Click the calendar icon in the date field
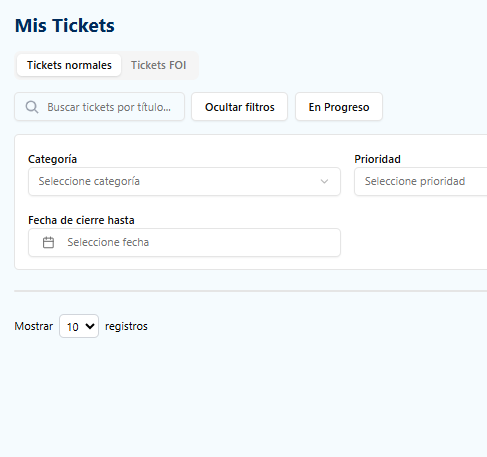 tap(48, 242)
